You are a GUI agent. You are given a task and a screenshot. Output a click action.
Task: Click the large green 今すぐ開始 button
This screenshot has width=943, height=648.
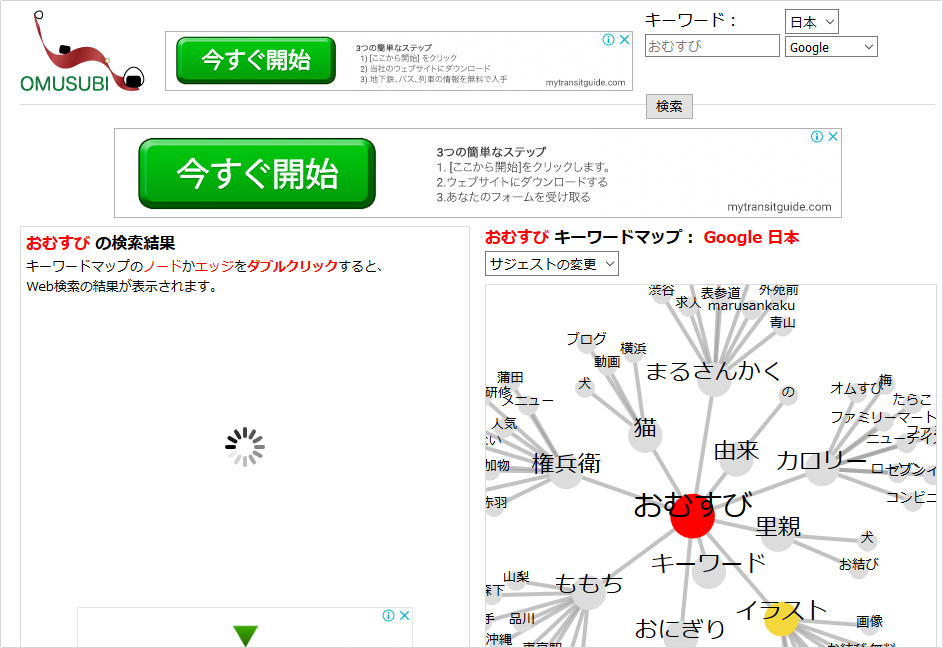tap(256, 174)
